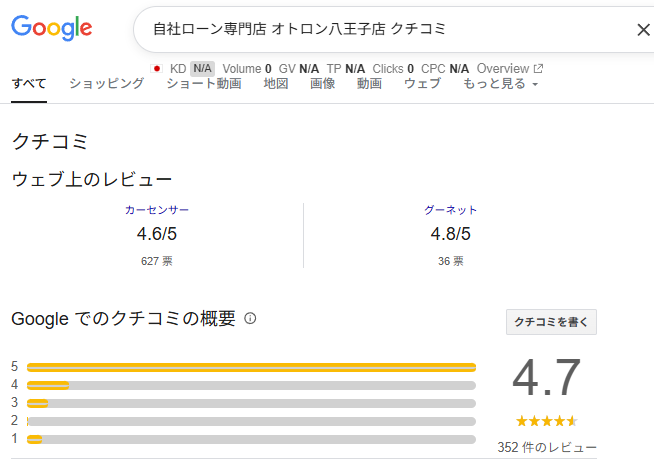This screenshot has height=471, width=654.
Task: Go to the 動画 tab
Action: [370, 84]
